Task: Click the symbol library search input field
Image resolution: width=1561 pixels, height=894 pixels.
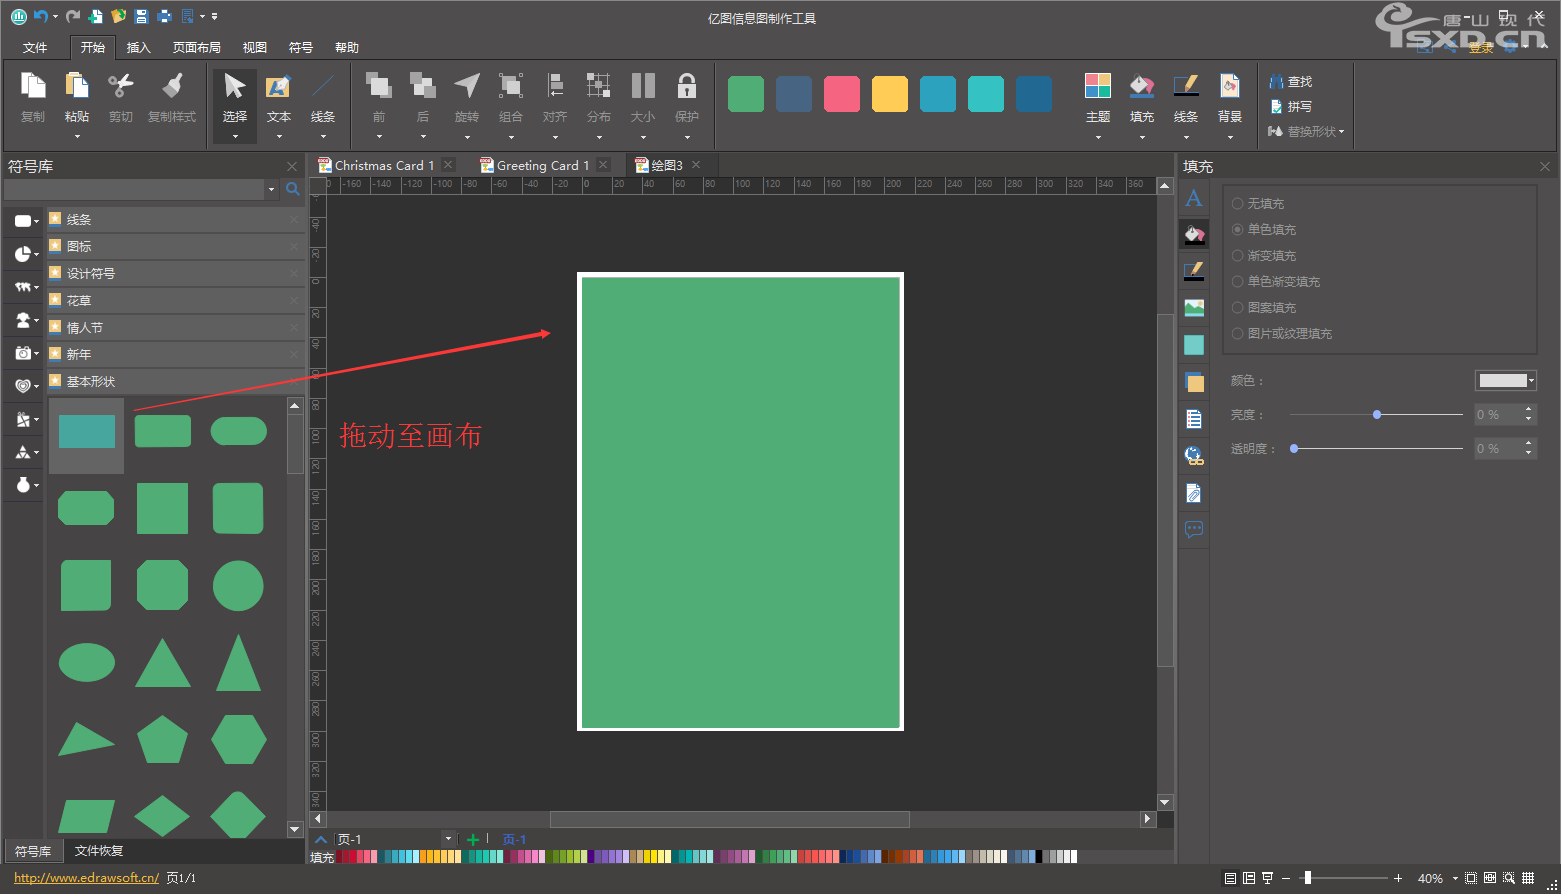Action: coord(134,189)
